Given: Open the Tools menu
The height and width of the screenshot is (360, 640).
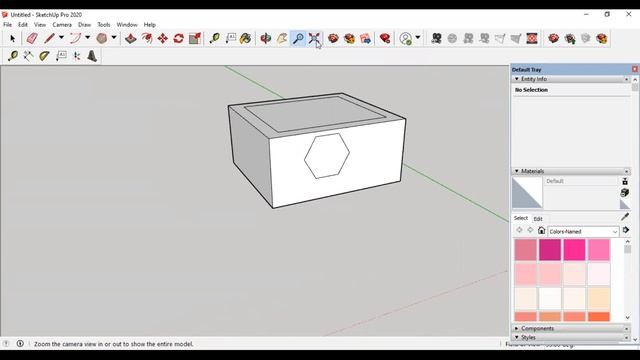Looking at the screenshot, I should [104, 24].
